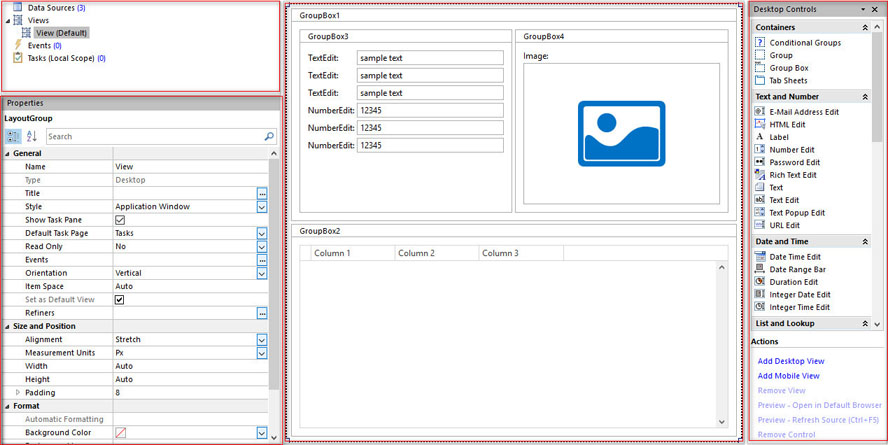Collapse the Size and Position category

7,327
